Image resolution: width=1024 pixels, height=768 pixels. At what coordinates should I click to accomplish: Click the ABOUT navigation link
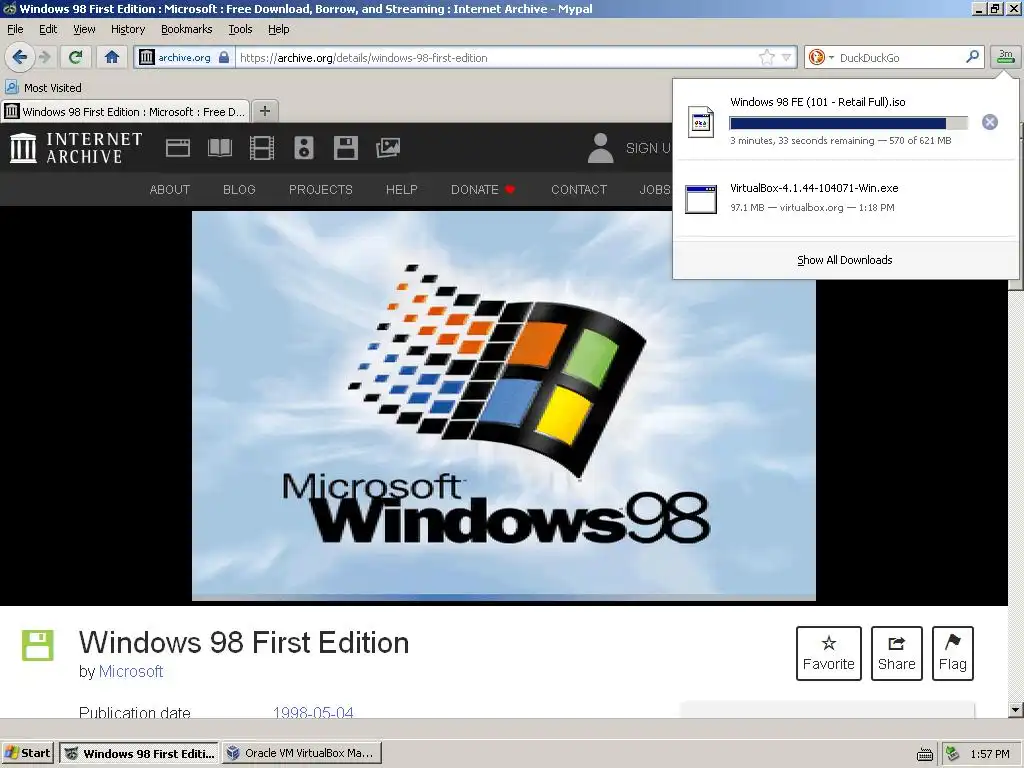(170, 189)
